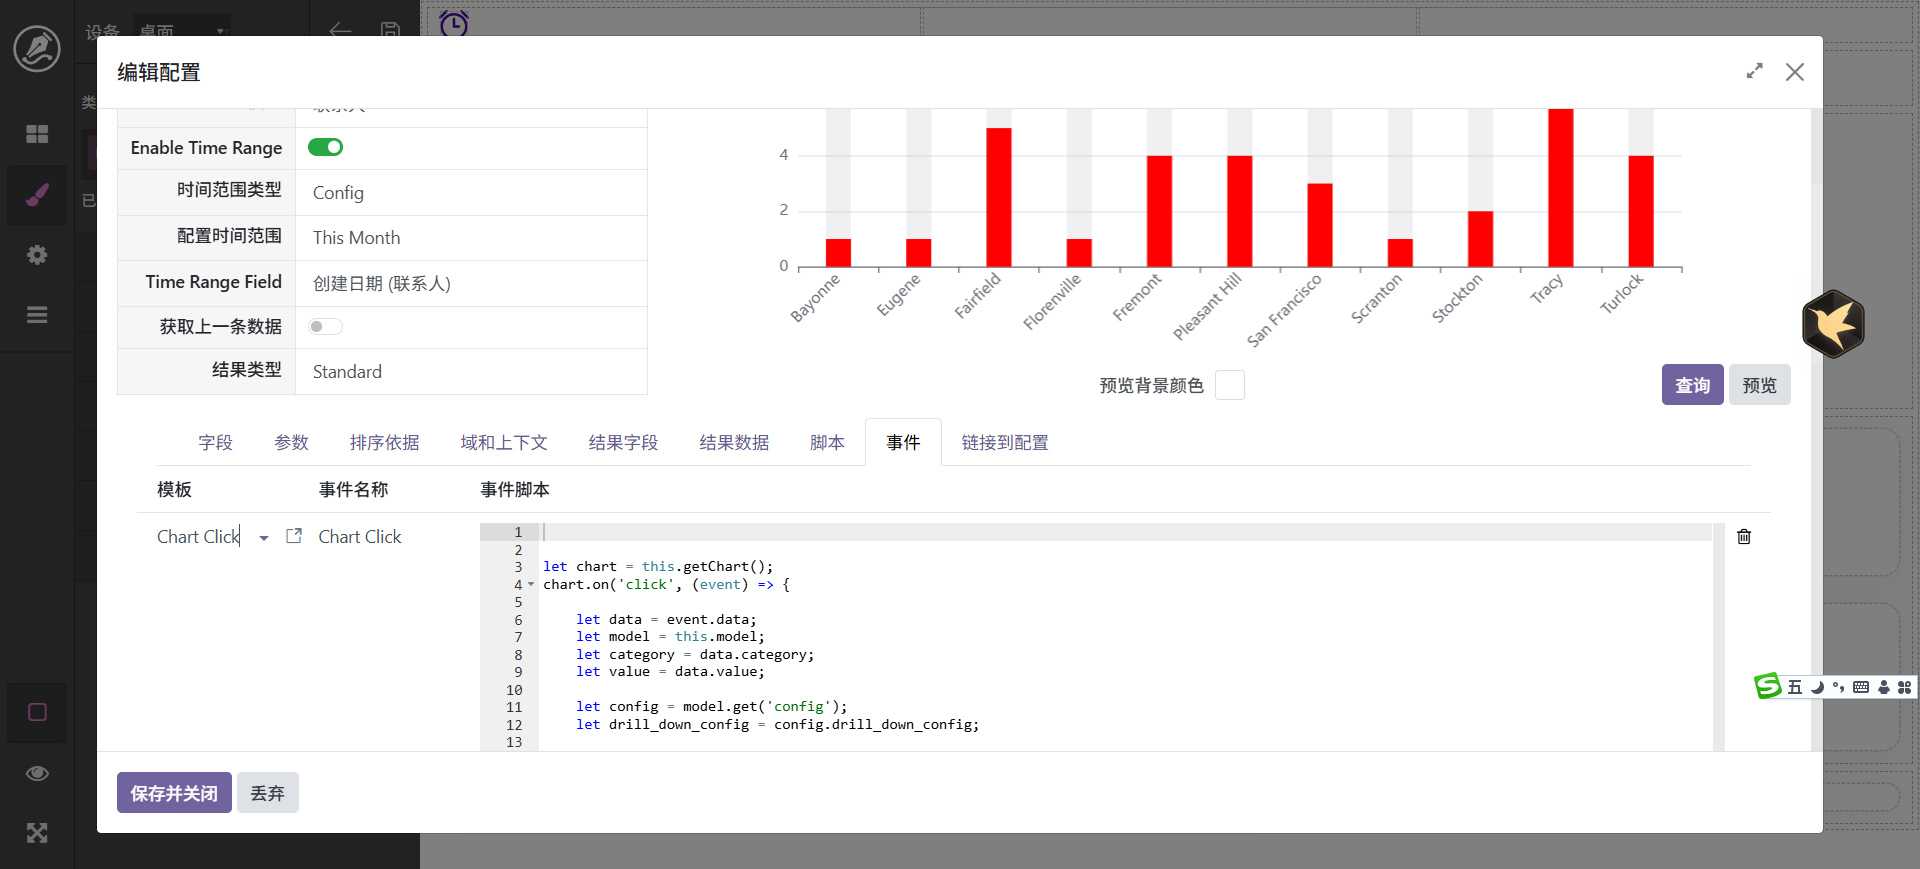Open the hamburger list icon in sidebar
The height and width of the screenshot is (869, 1920).
(x=37, y=315)
